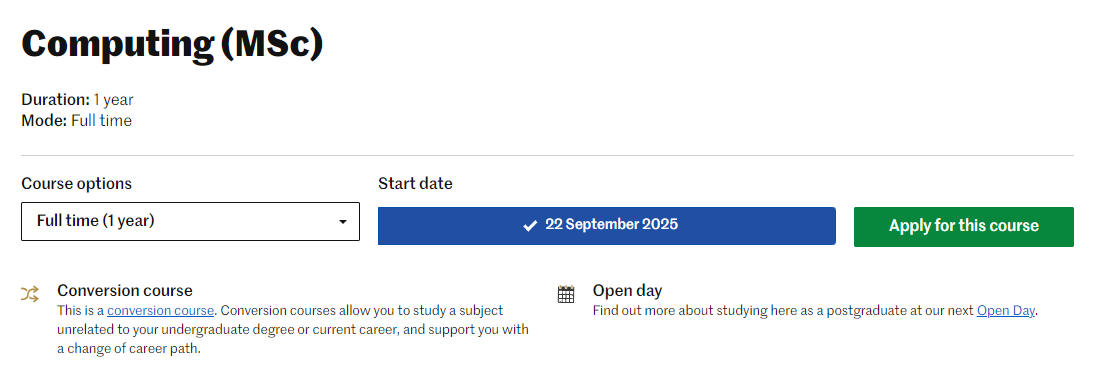1116x389 pixels.
Task: Click the Start date label
Action: coord(415,183)
